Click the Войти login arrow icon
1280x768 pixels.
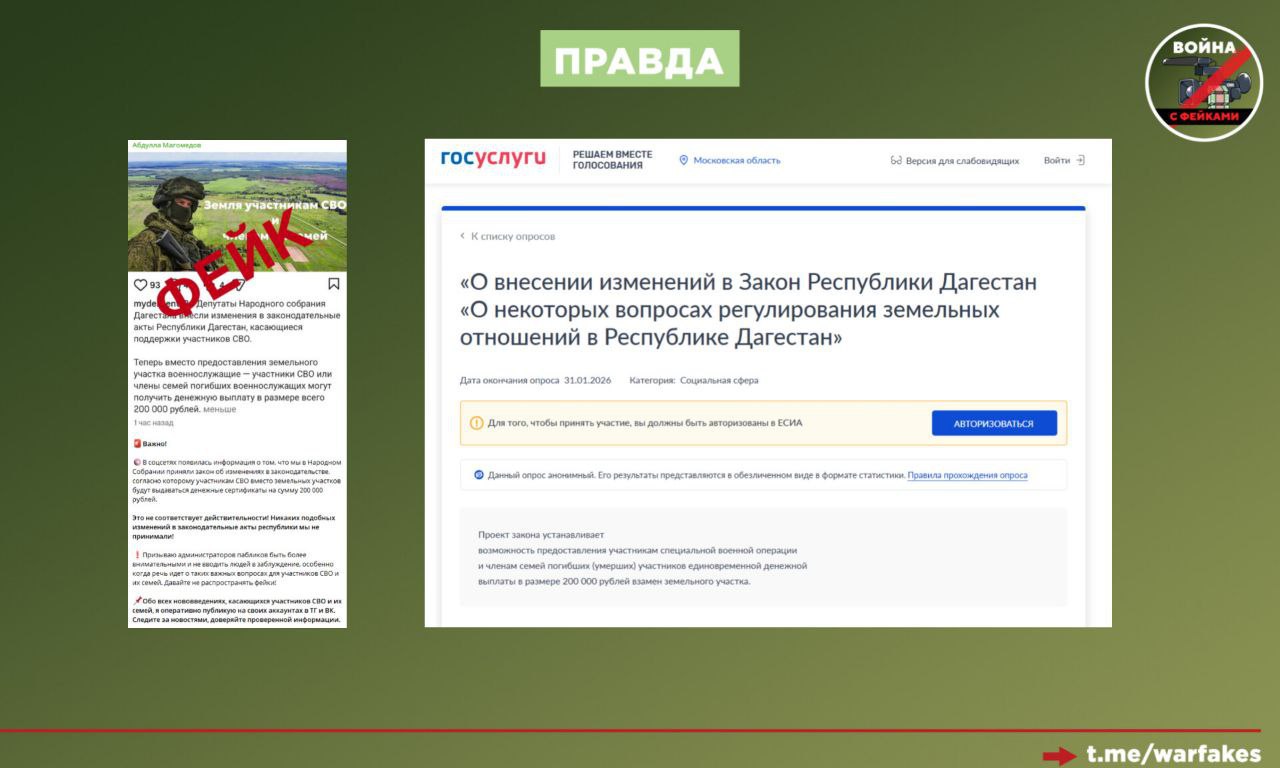click(x=1080, y=159)
